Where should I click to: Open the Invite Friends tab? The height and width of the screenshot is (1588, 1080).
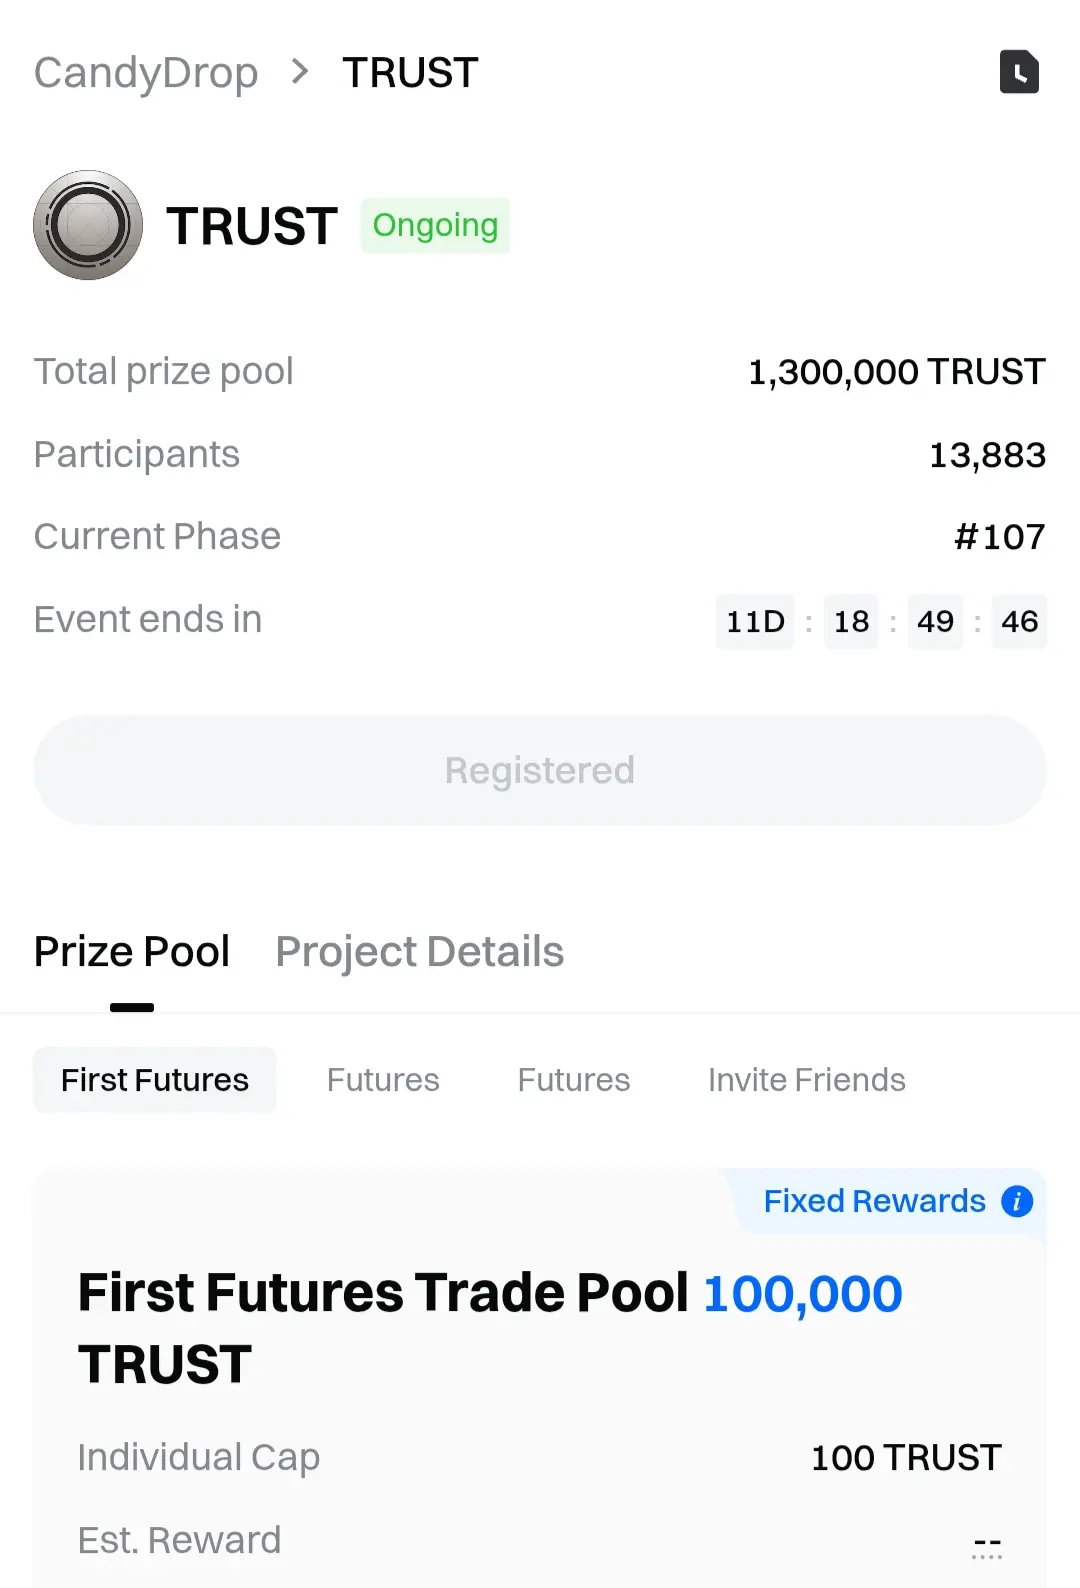point(806,1080)
